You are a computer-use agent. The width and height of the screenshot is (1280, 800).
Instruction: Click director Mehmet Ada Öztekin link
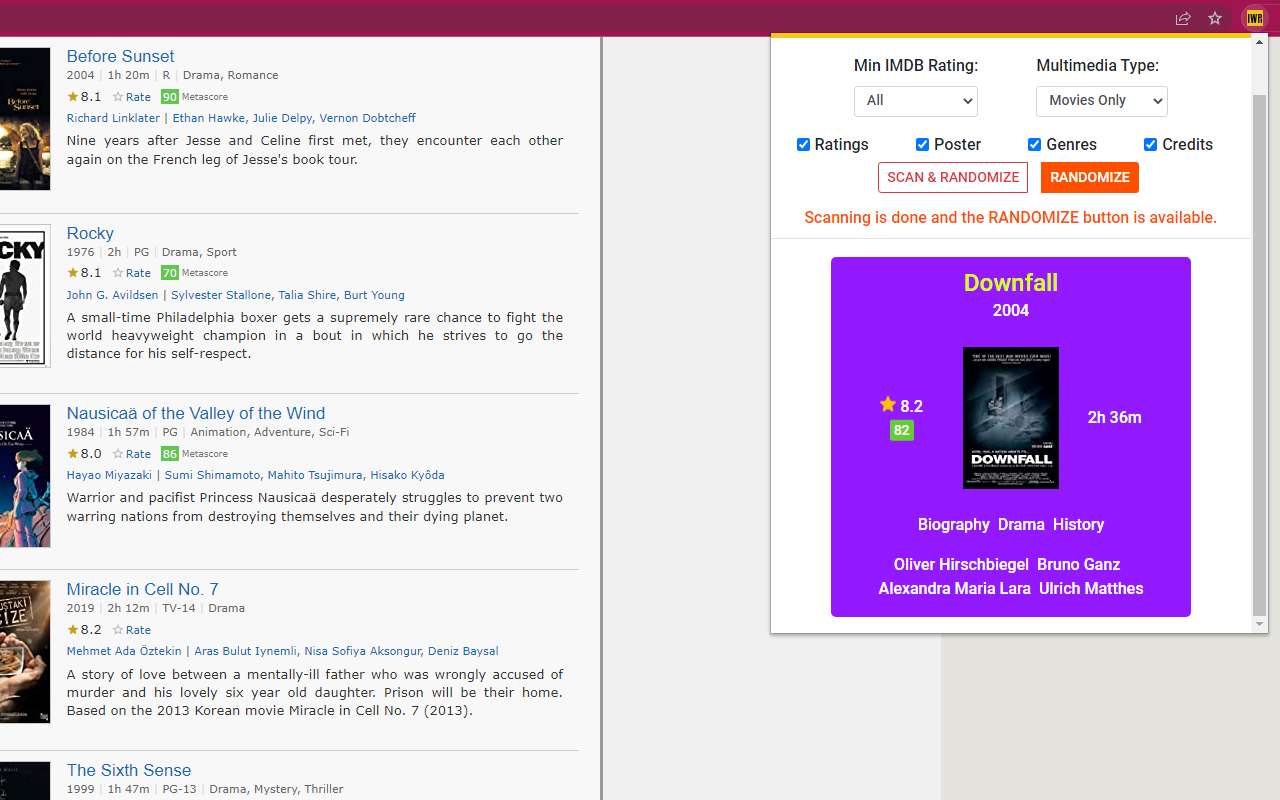[124, 651]
